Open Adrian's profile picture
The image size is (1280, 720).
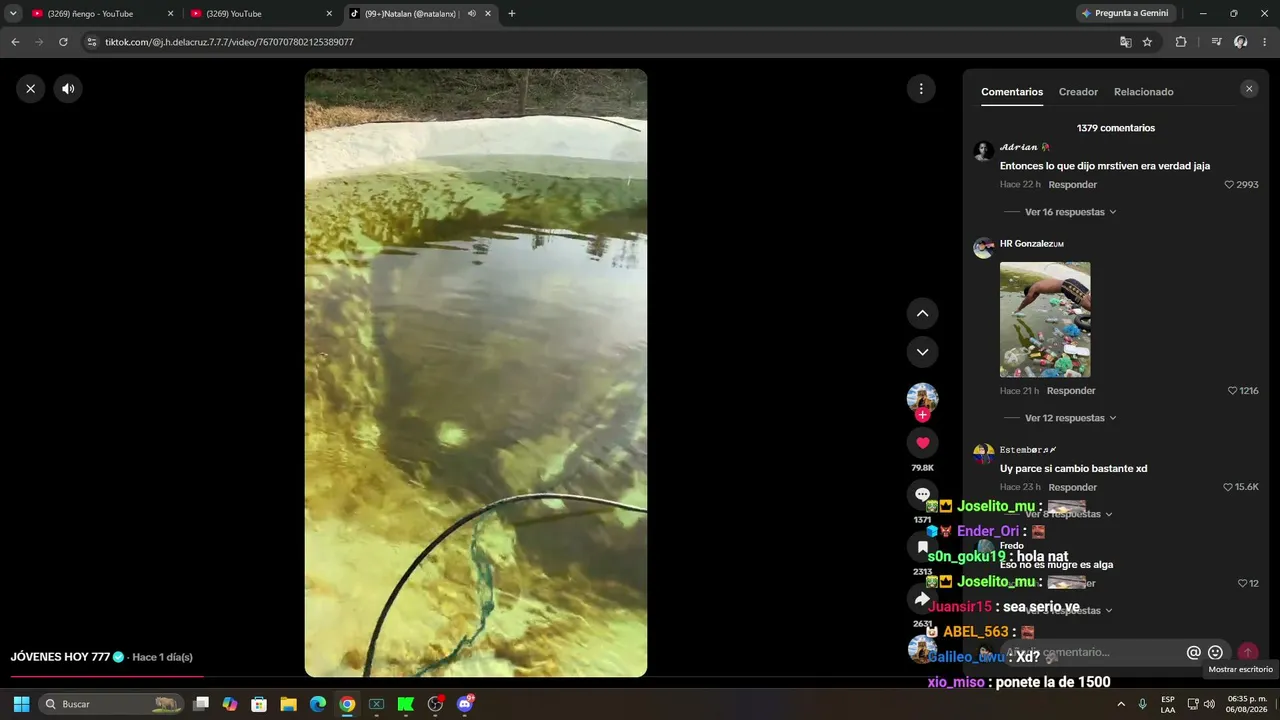[x=984, y=151]
